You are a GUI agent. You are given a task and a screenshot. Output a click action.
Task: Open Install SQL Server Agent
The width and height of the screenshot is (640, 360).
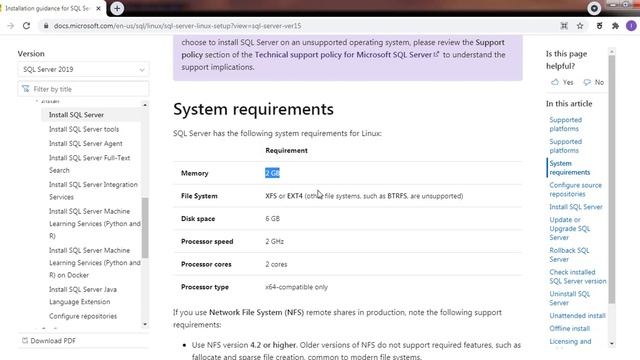pos(86,143)
